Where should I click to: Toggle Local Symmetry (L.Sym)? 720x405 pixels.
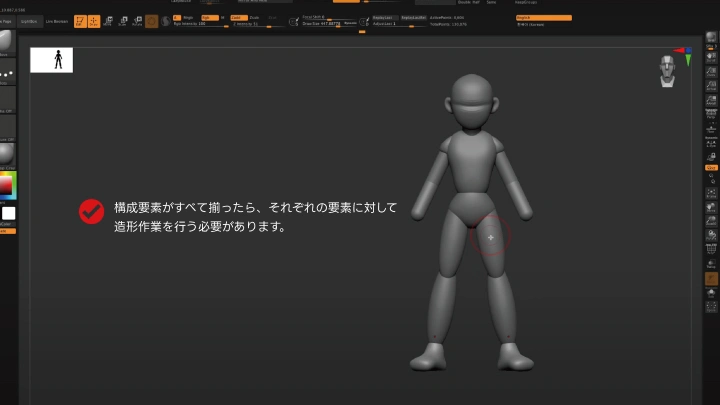pyautogui.click(x=711, y=144)
